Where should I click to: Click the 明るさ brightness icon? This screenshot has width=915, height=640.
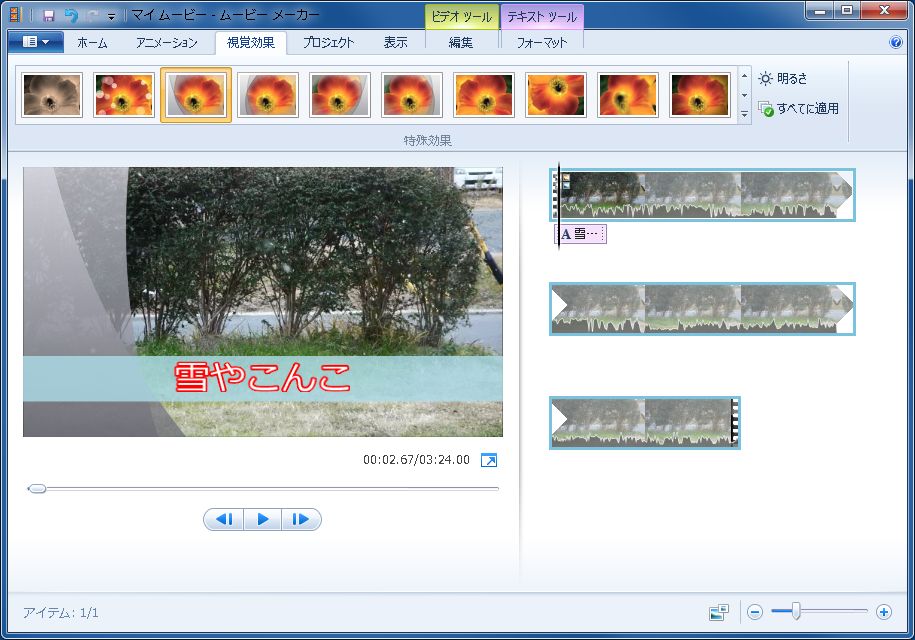(x=765, y=78)
